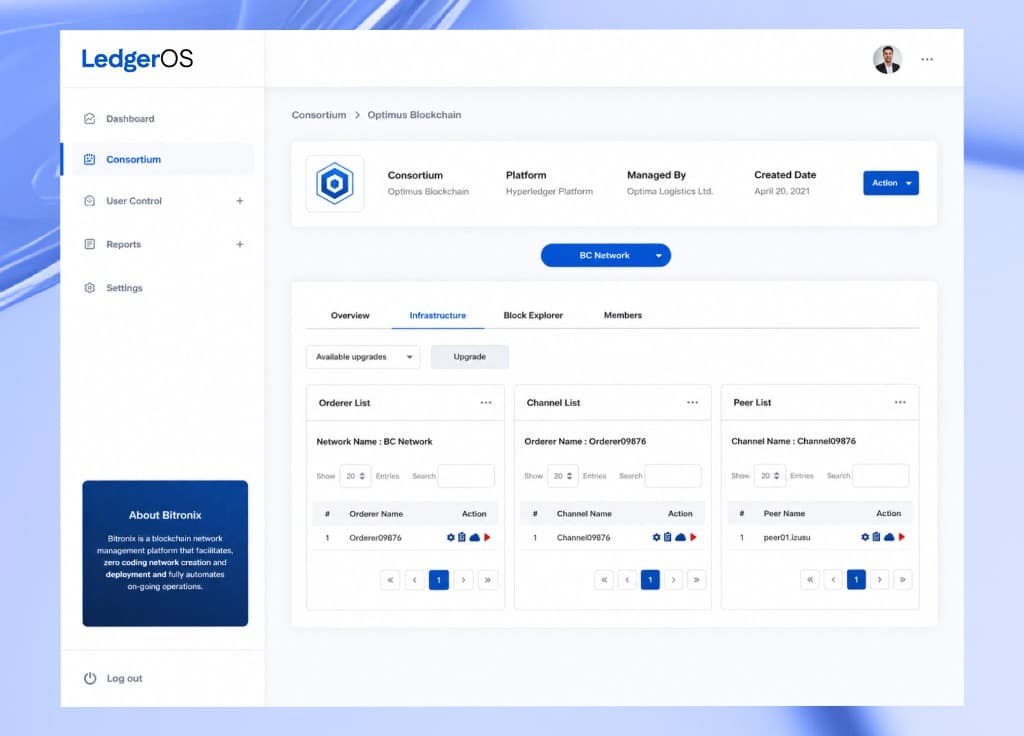This screenshot has width=1024, height=736.
Task: Go to last page in Orderer List
Action: click(x=488, y=580)
